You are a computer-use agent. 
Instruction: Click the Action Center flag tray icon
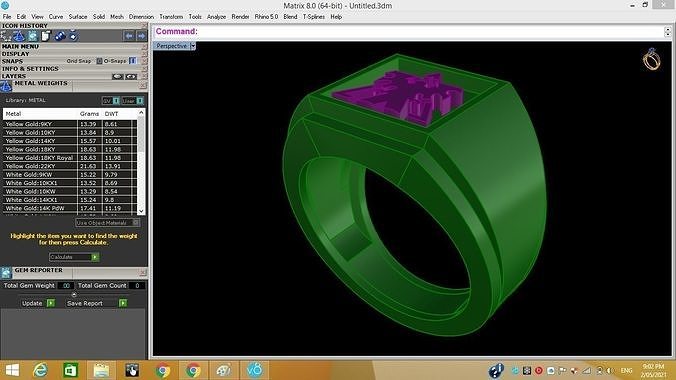563,371
